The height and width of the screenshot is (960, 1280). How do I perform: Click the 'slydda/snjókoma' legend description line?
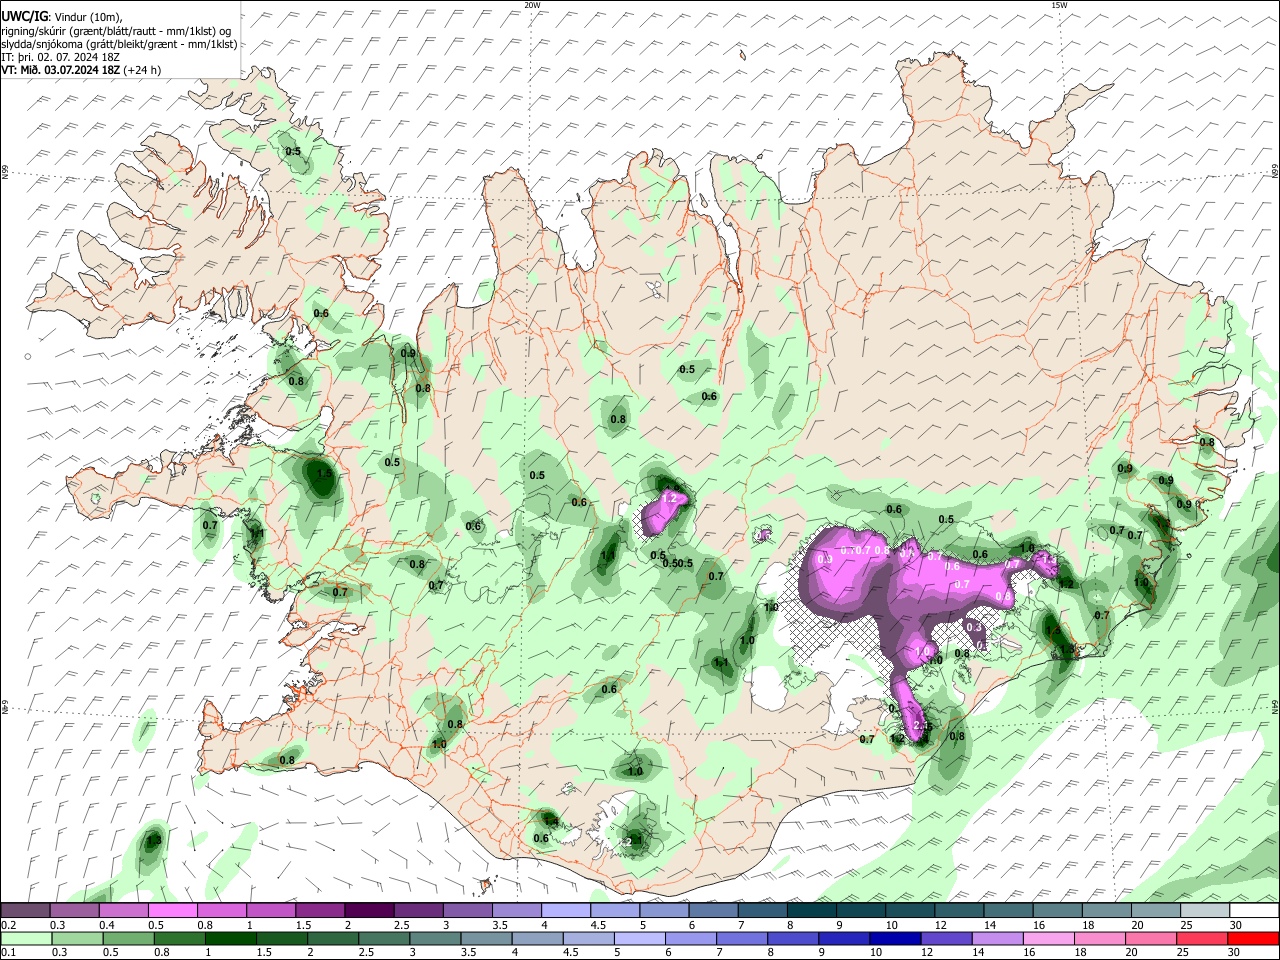pos(120,44)
